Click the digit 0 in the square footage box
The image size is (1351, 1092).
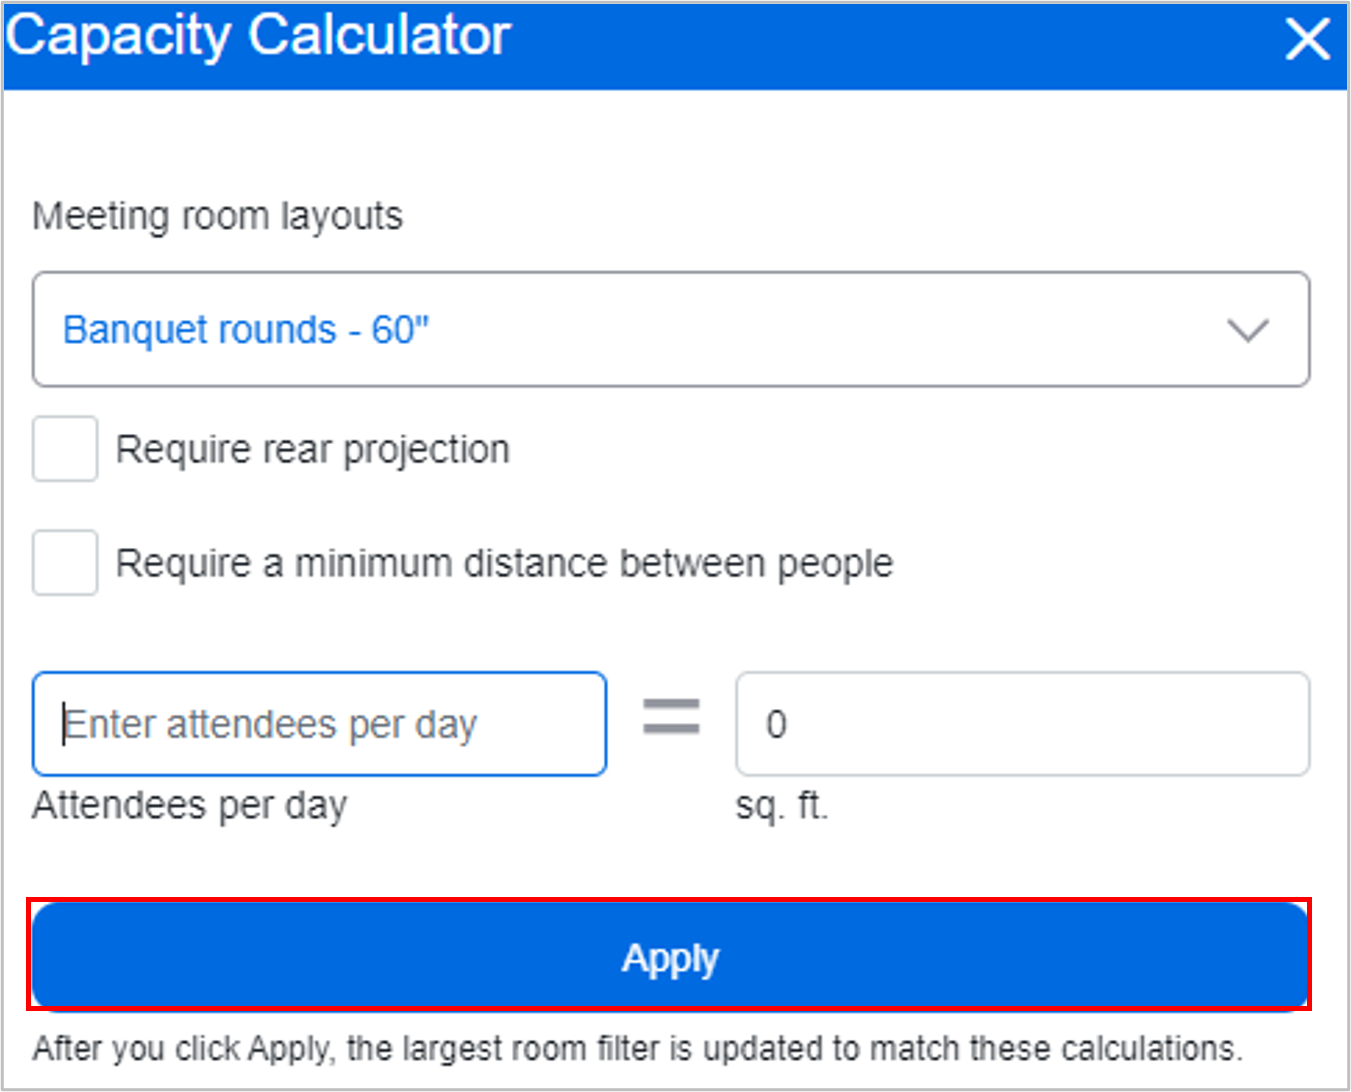coord(776,724)
